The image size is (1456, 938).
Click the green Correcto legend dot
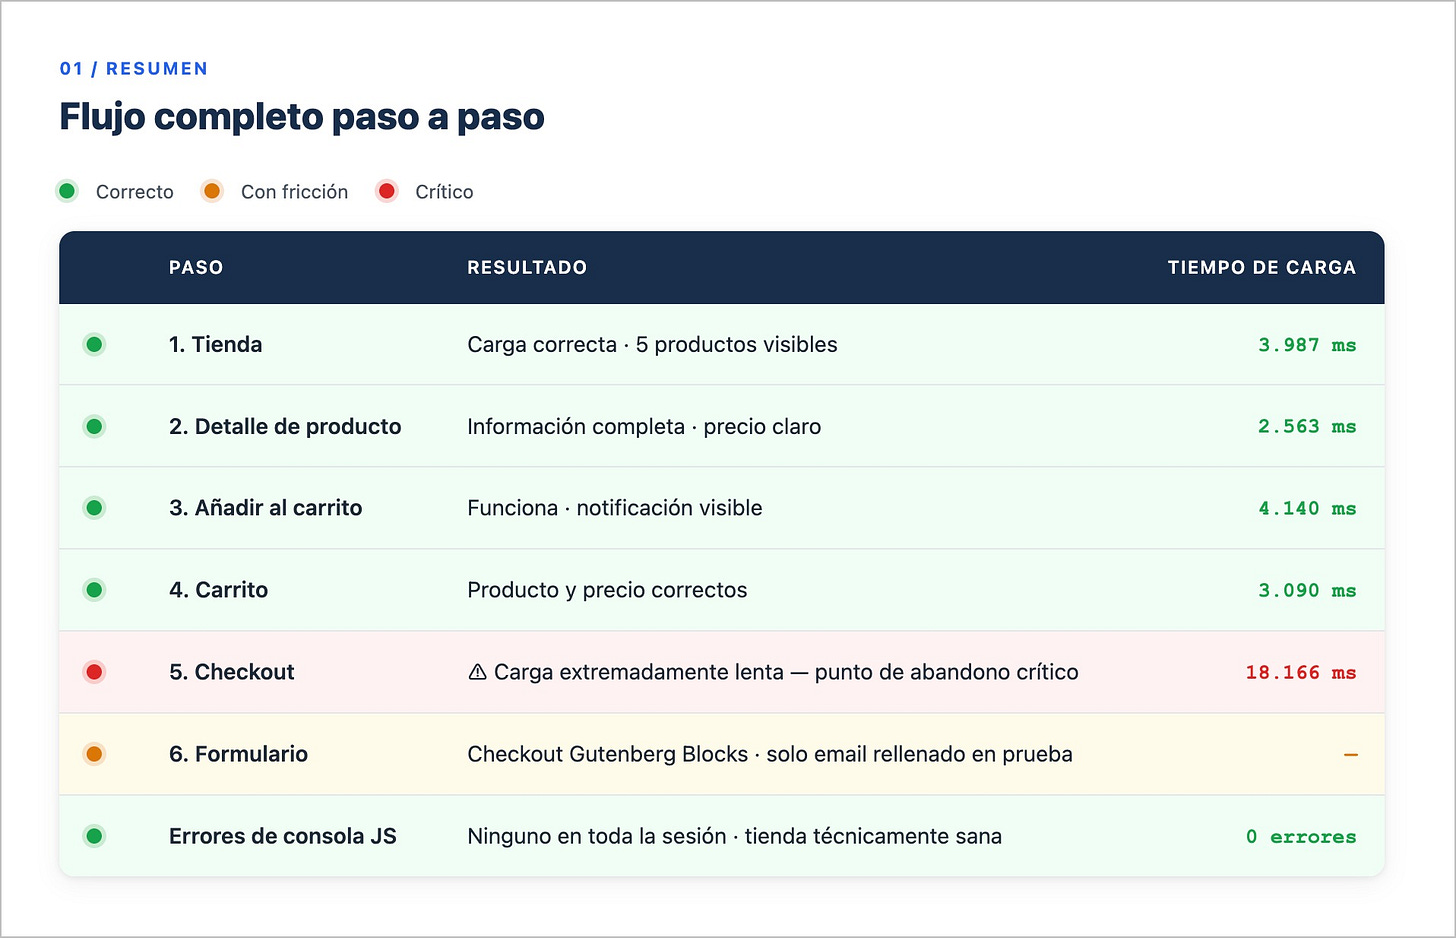pos(67,191)
